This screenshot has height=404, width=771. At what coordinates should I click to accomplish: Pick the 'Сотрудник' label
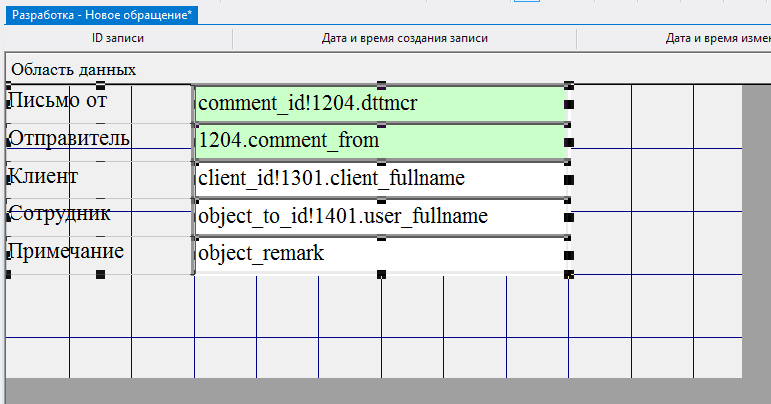(59, 213)
